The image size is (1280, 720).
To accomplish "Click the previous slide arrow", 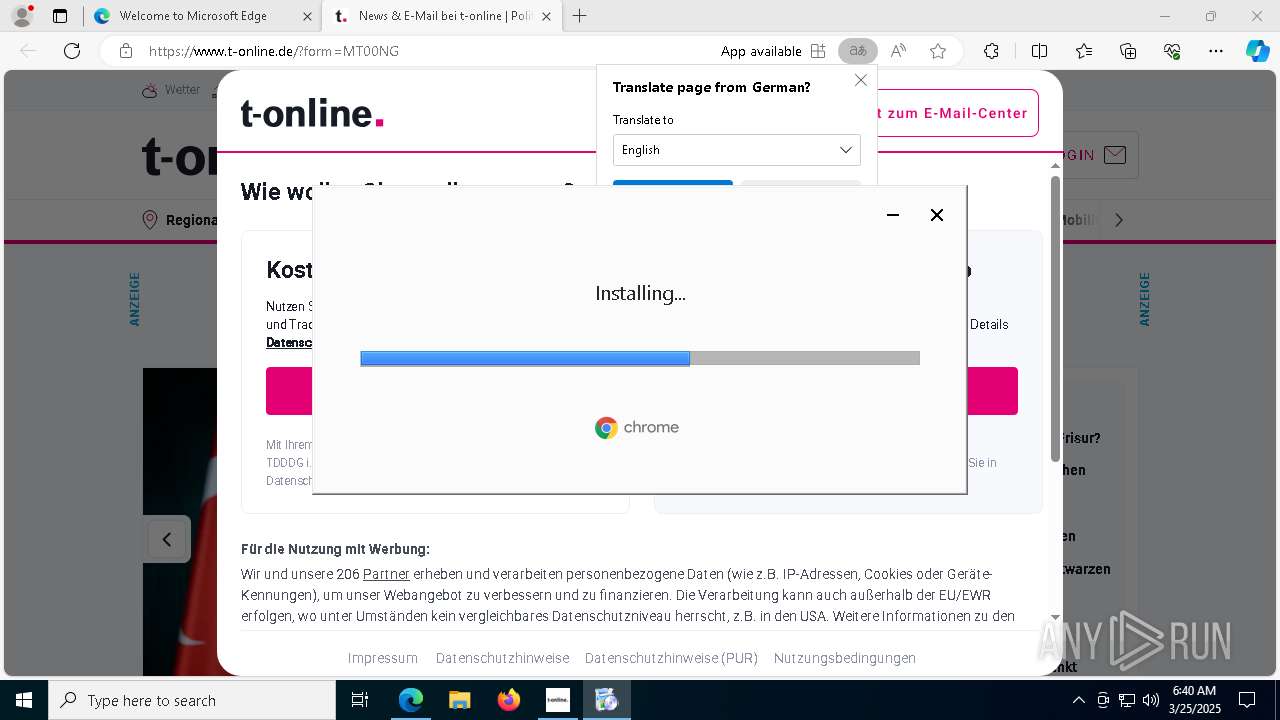I will (167, 540).
